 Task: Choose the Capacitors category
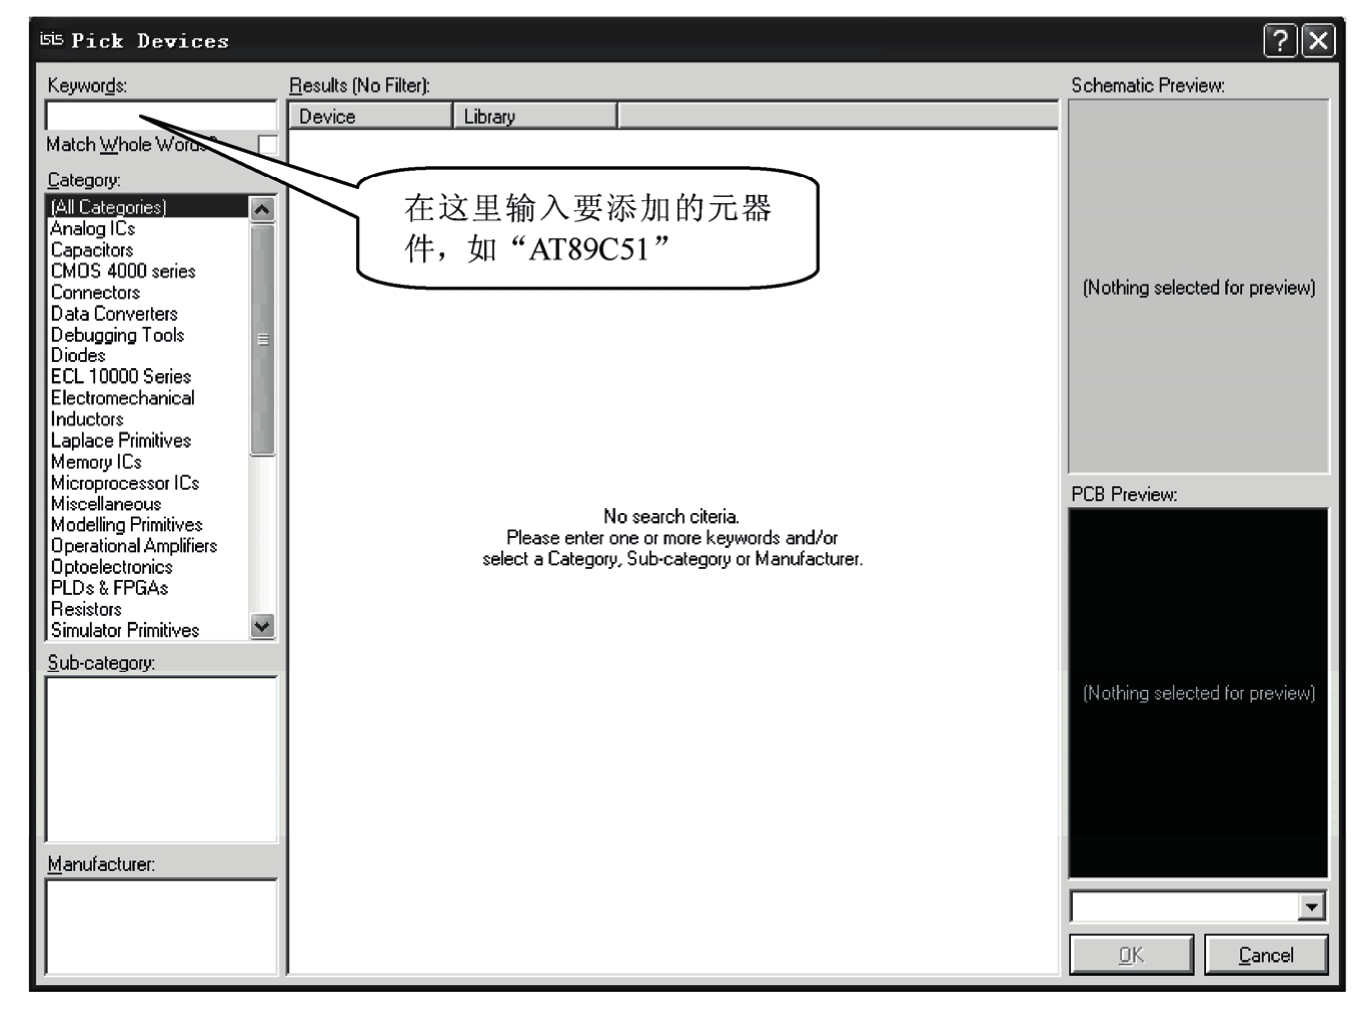[x=92, y=250]
